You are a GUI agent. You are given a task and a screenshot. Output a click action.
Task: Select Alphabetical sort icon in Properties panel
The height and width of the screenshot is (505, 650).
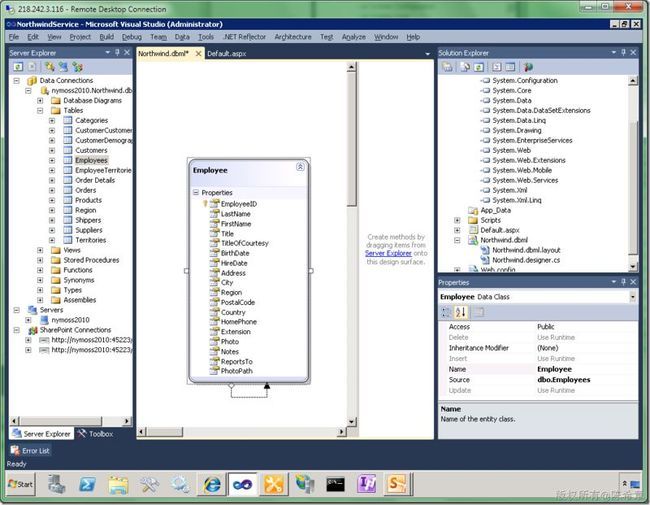pos(461,312)
